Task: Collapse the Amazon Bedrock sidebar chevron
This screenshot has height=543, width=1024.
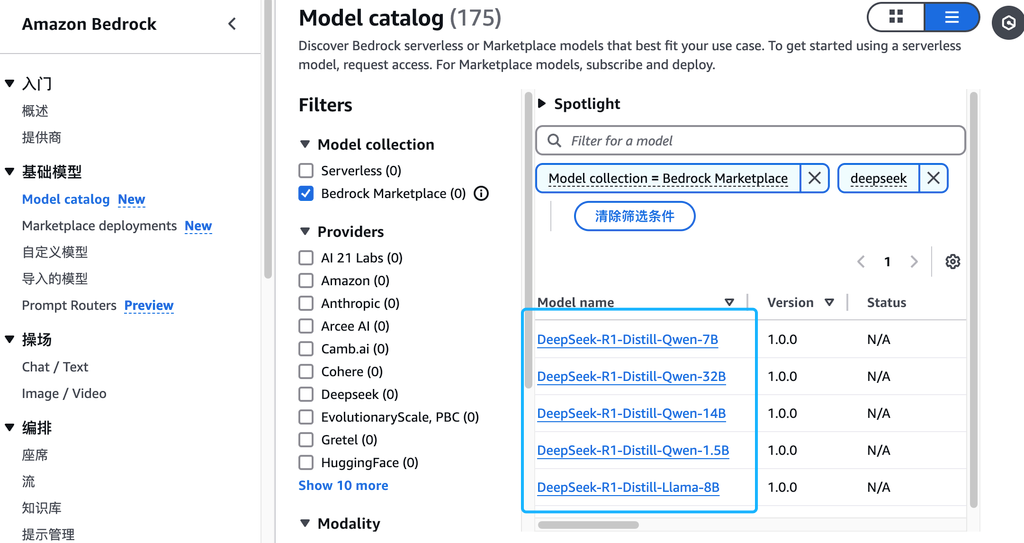Action: (232, 24)
